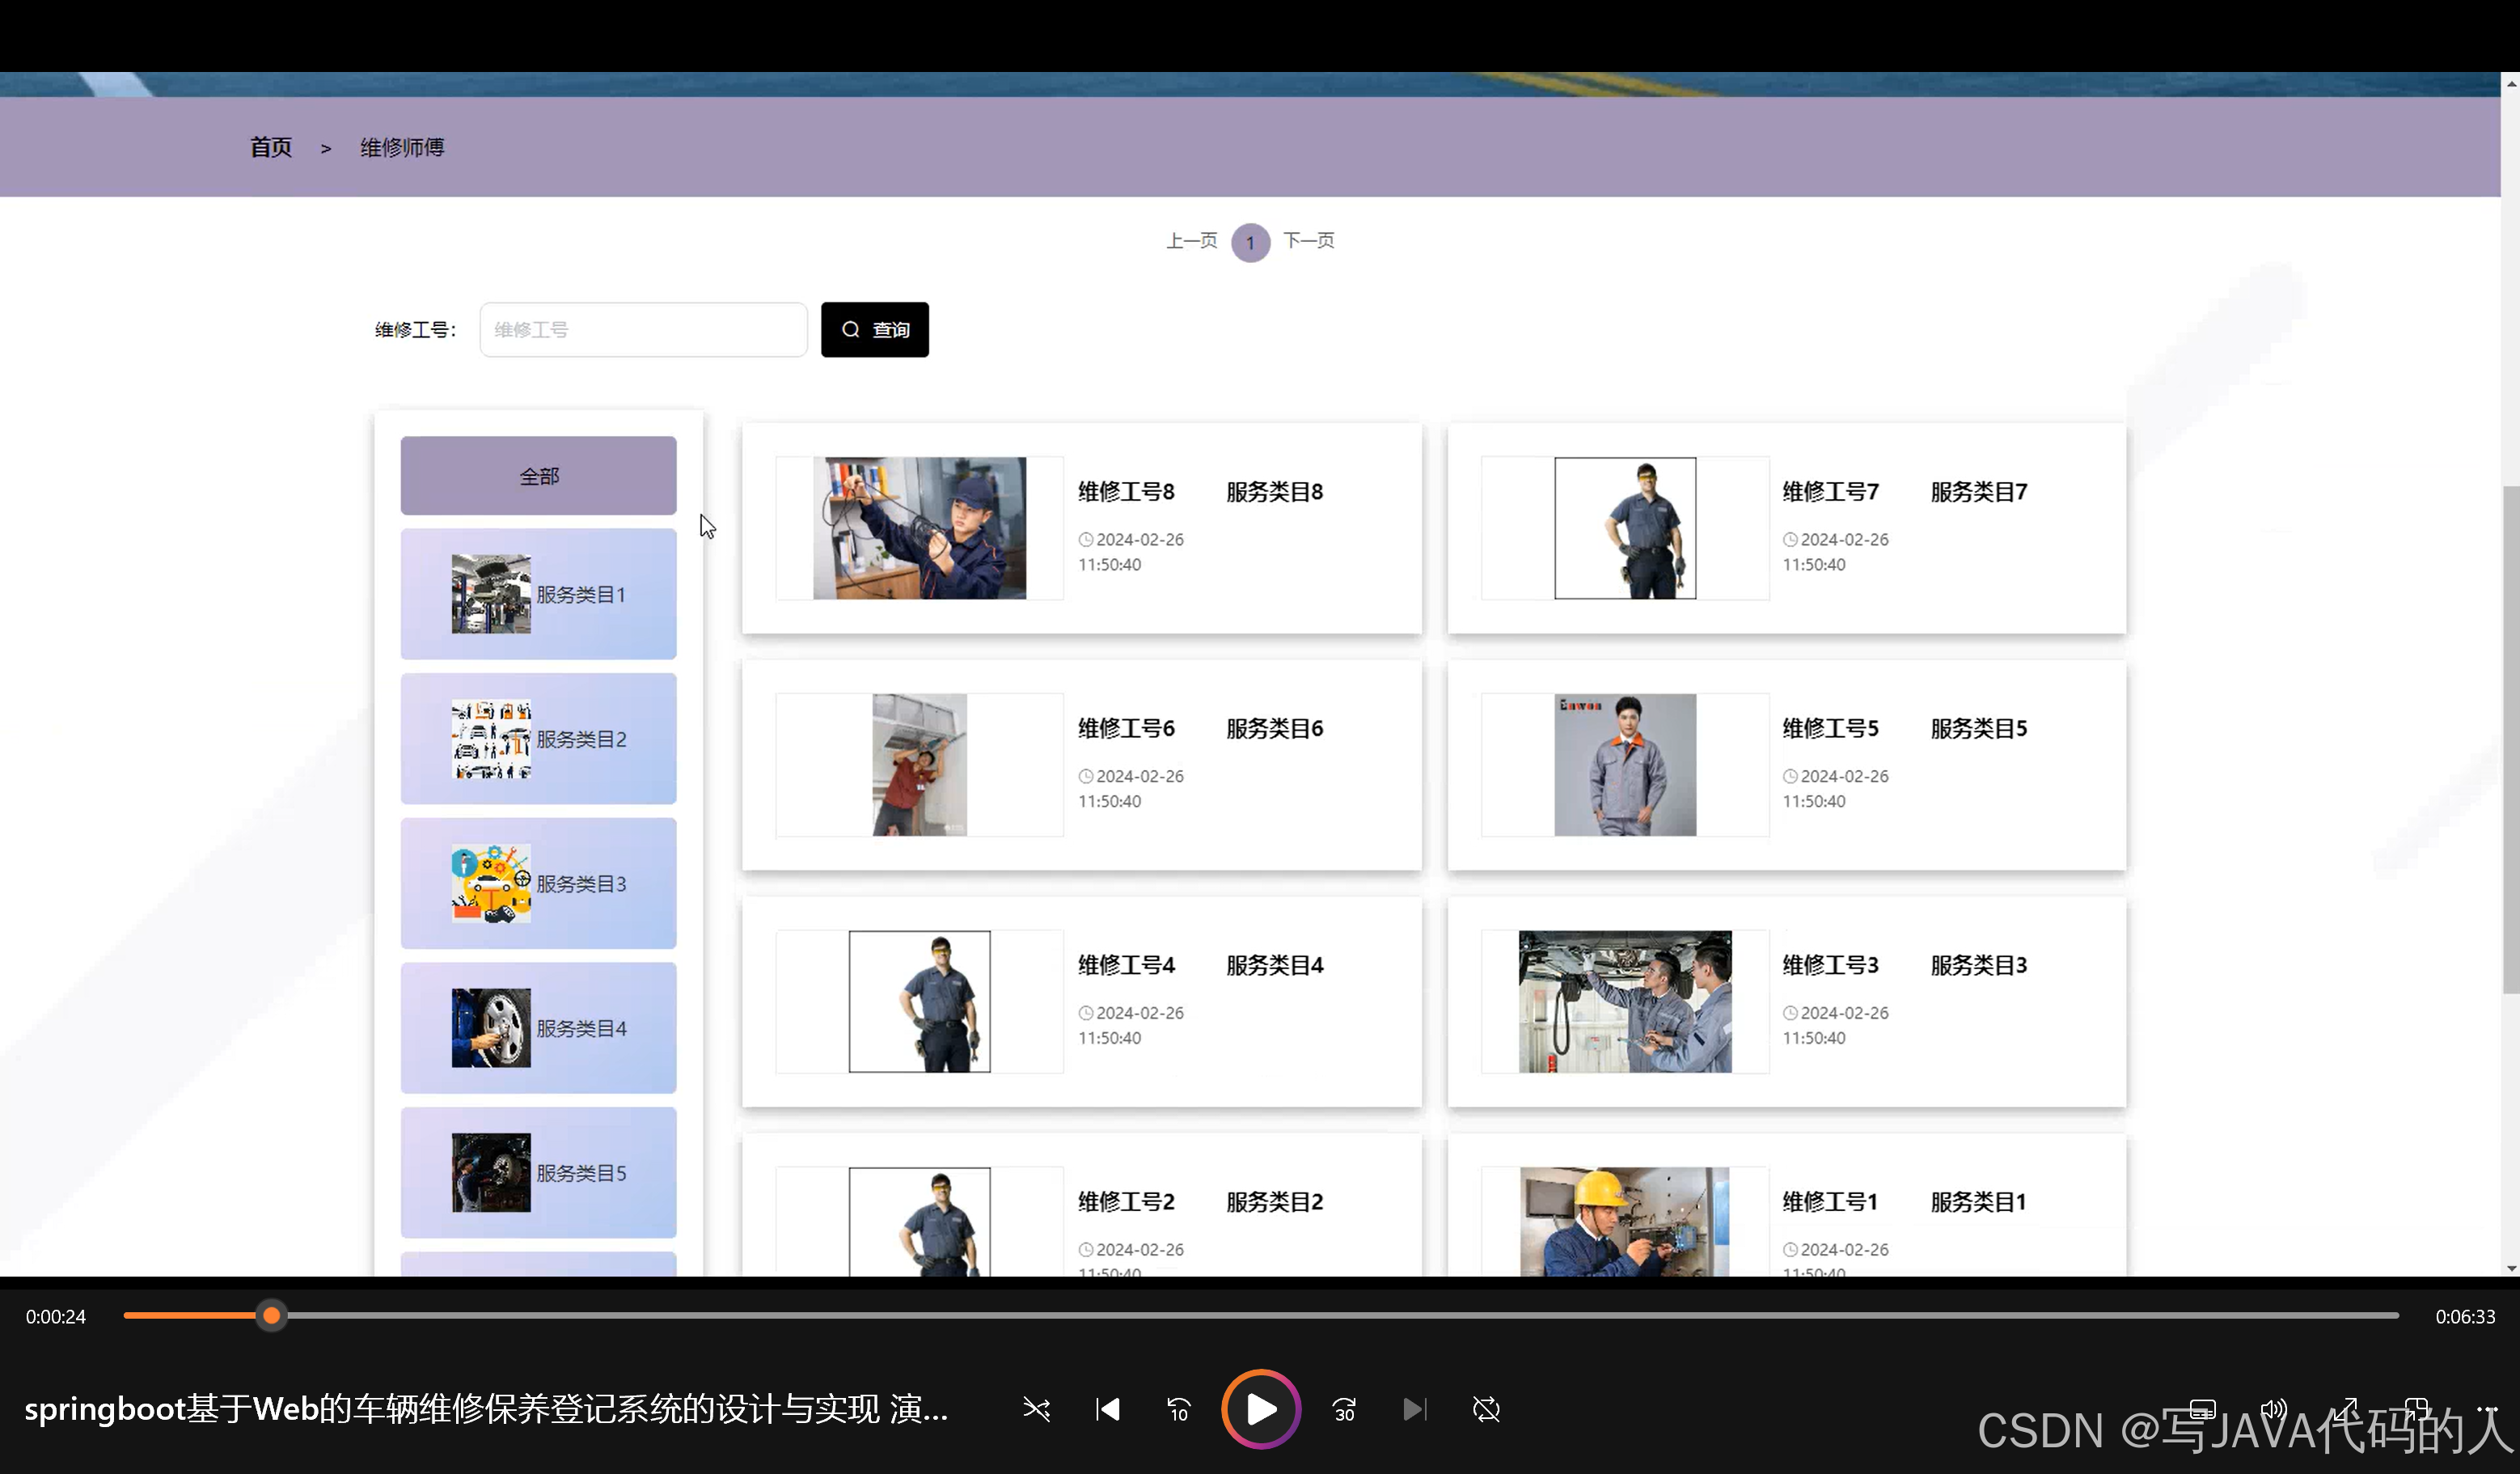
Task: Click the 维修工号 search input field
Action: [x=643, y=329]
